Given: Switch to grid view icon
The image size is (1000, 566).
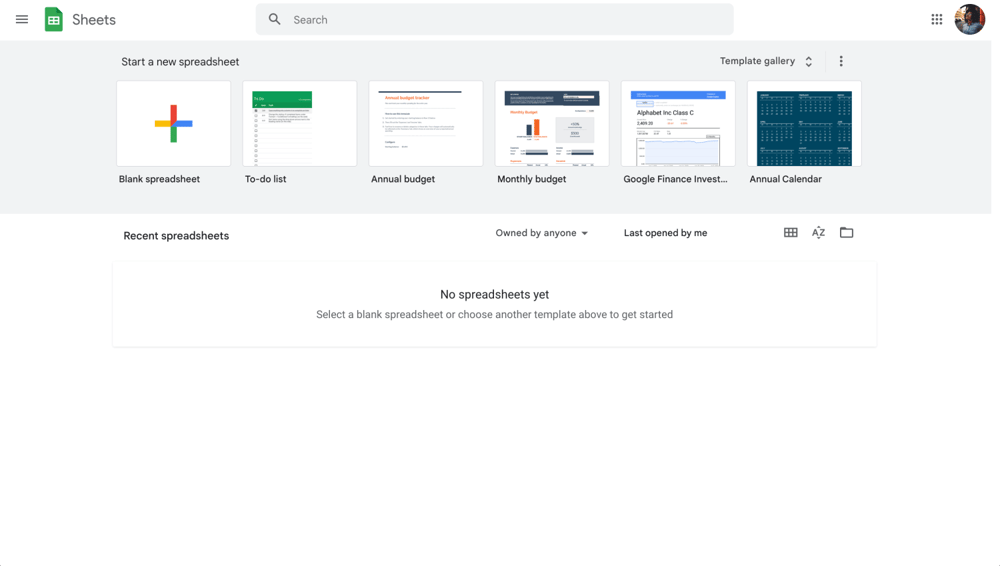Looking at the screenshot, I should (x=791, y=233).
